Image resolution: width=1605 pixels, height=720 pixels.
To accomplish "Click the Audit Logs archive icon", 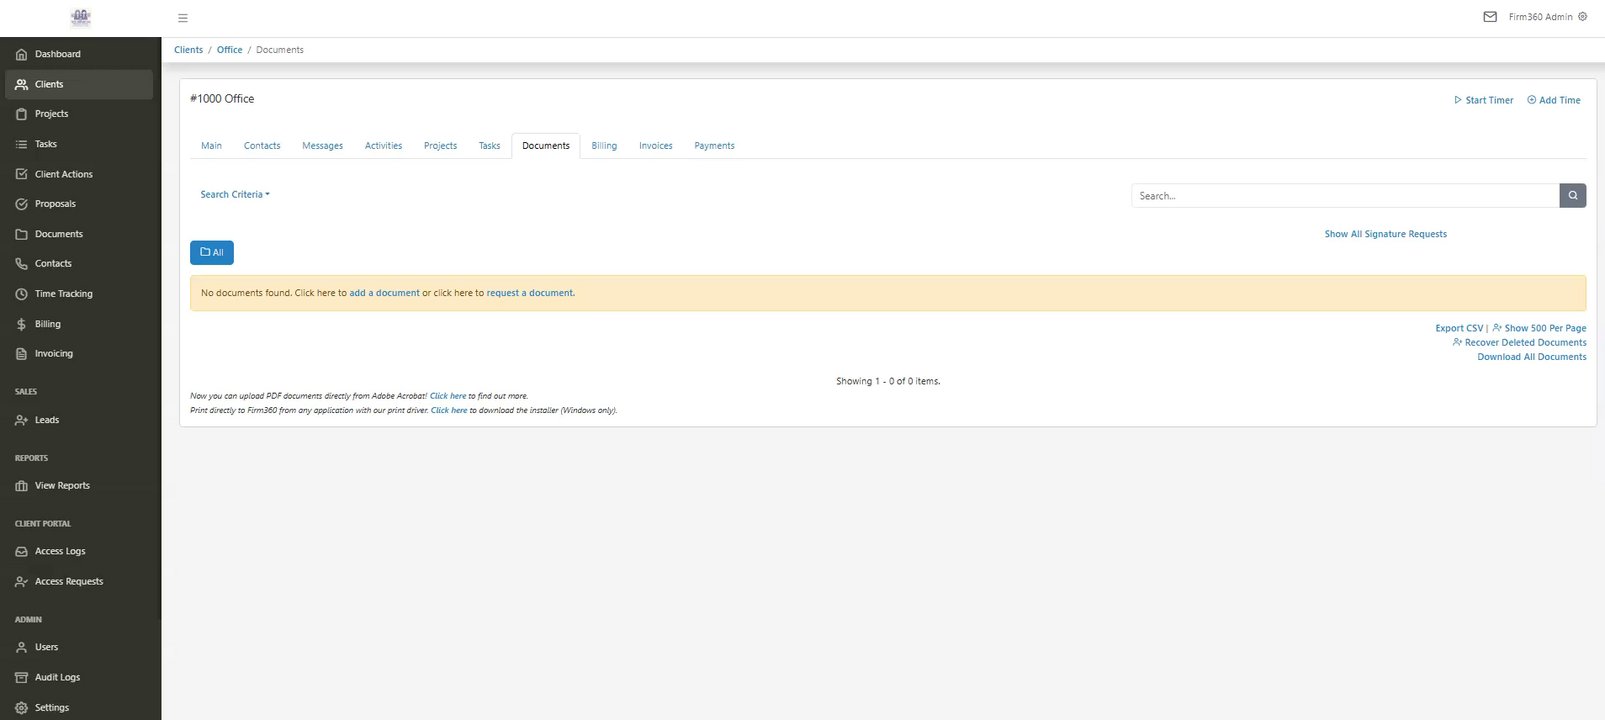I will pos(21,677).
